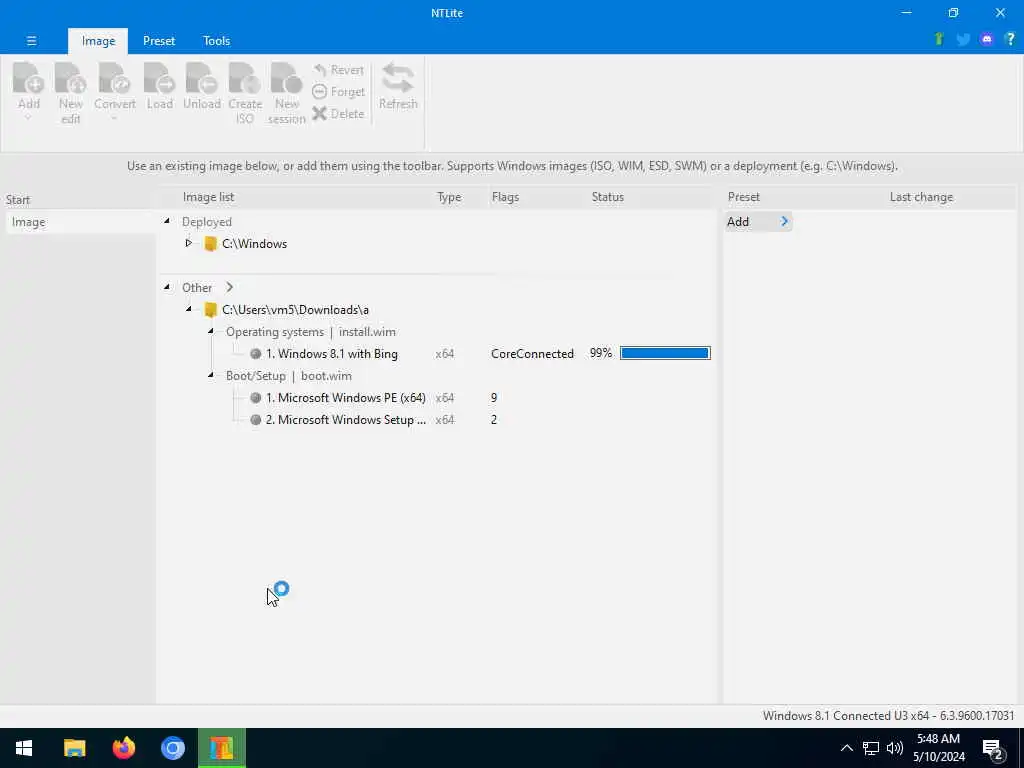Collapse Boot/Setup | boot.wim section

211,375
